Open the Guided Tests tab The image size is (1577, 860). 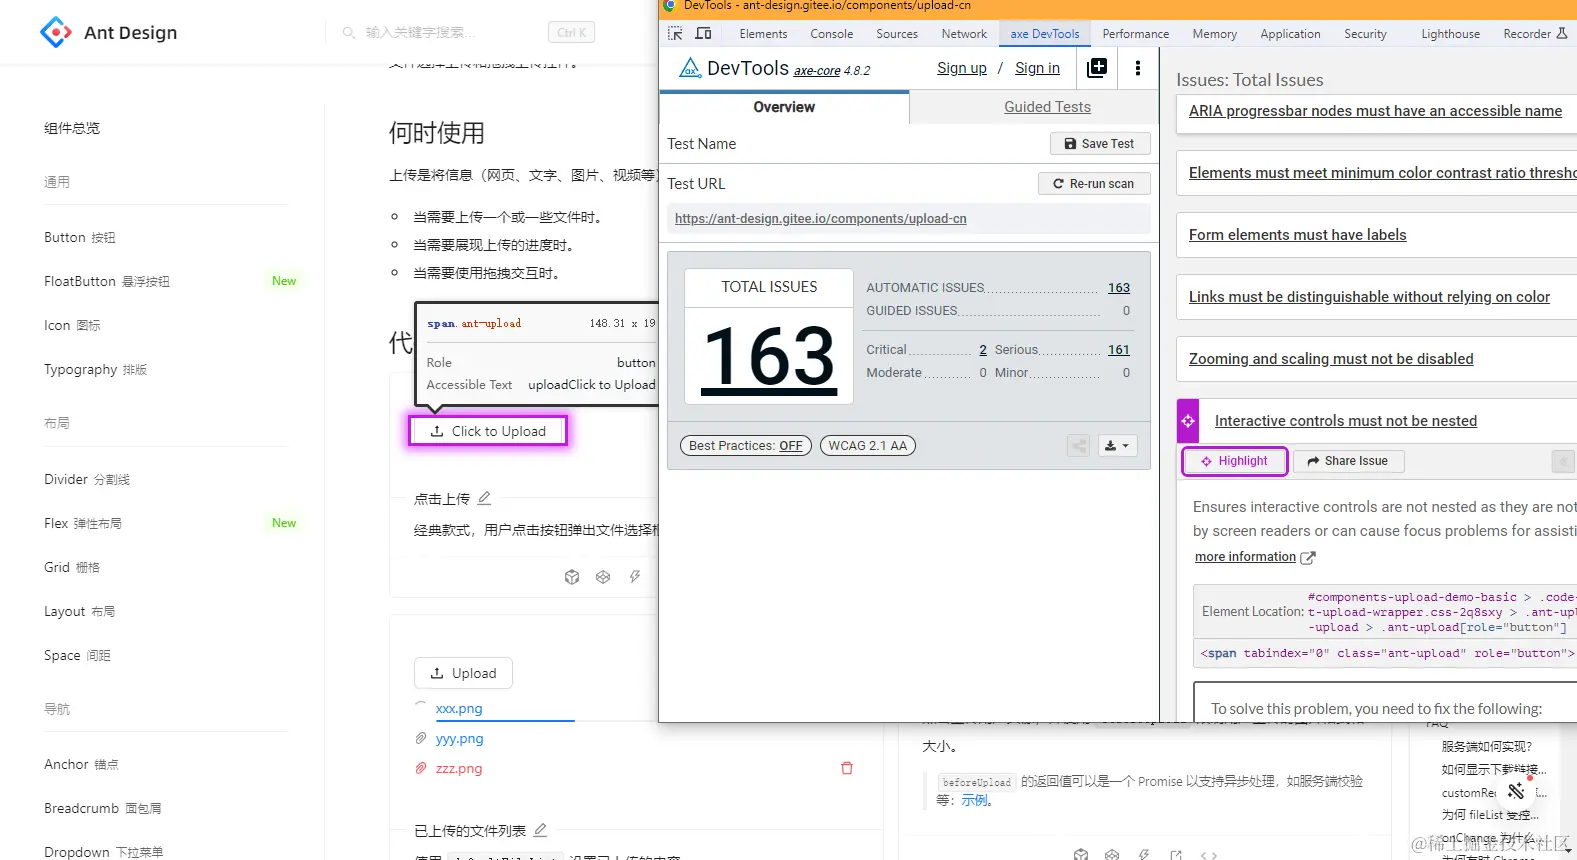pyautogui.click(x=1047, y=107)
